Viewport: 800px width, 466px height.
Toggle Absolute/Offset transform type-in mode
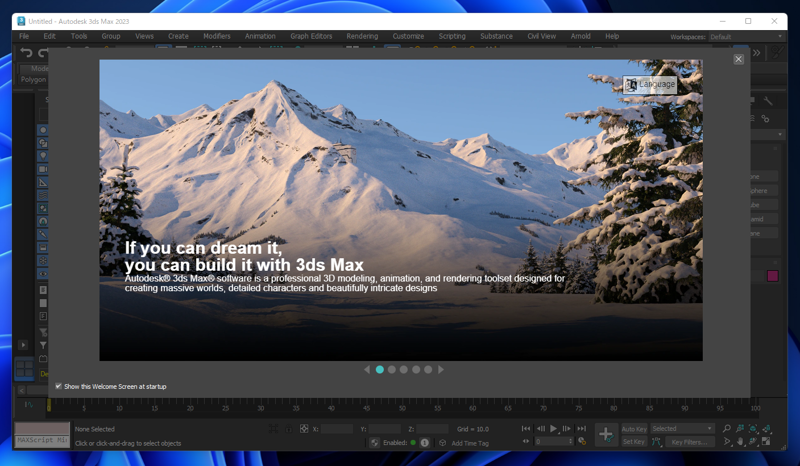[x=304, y=429]
